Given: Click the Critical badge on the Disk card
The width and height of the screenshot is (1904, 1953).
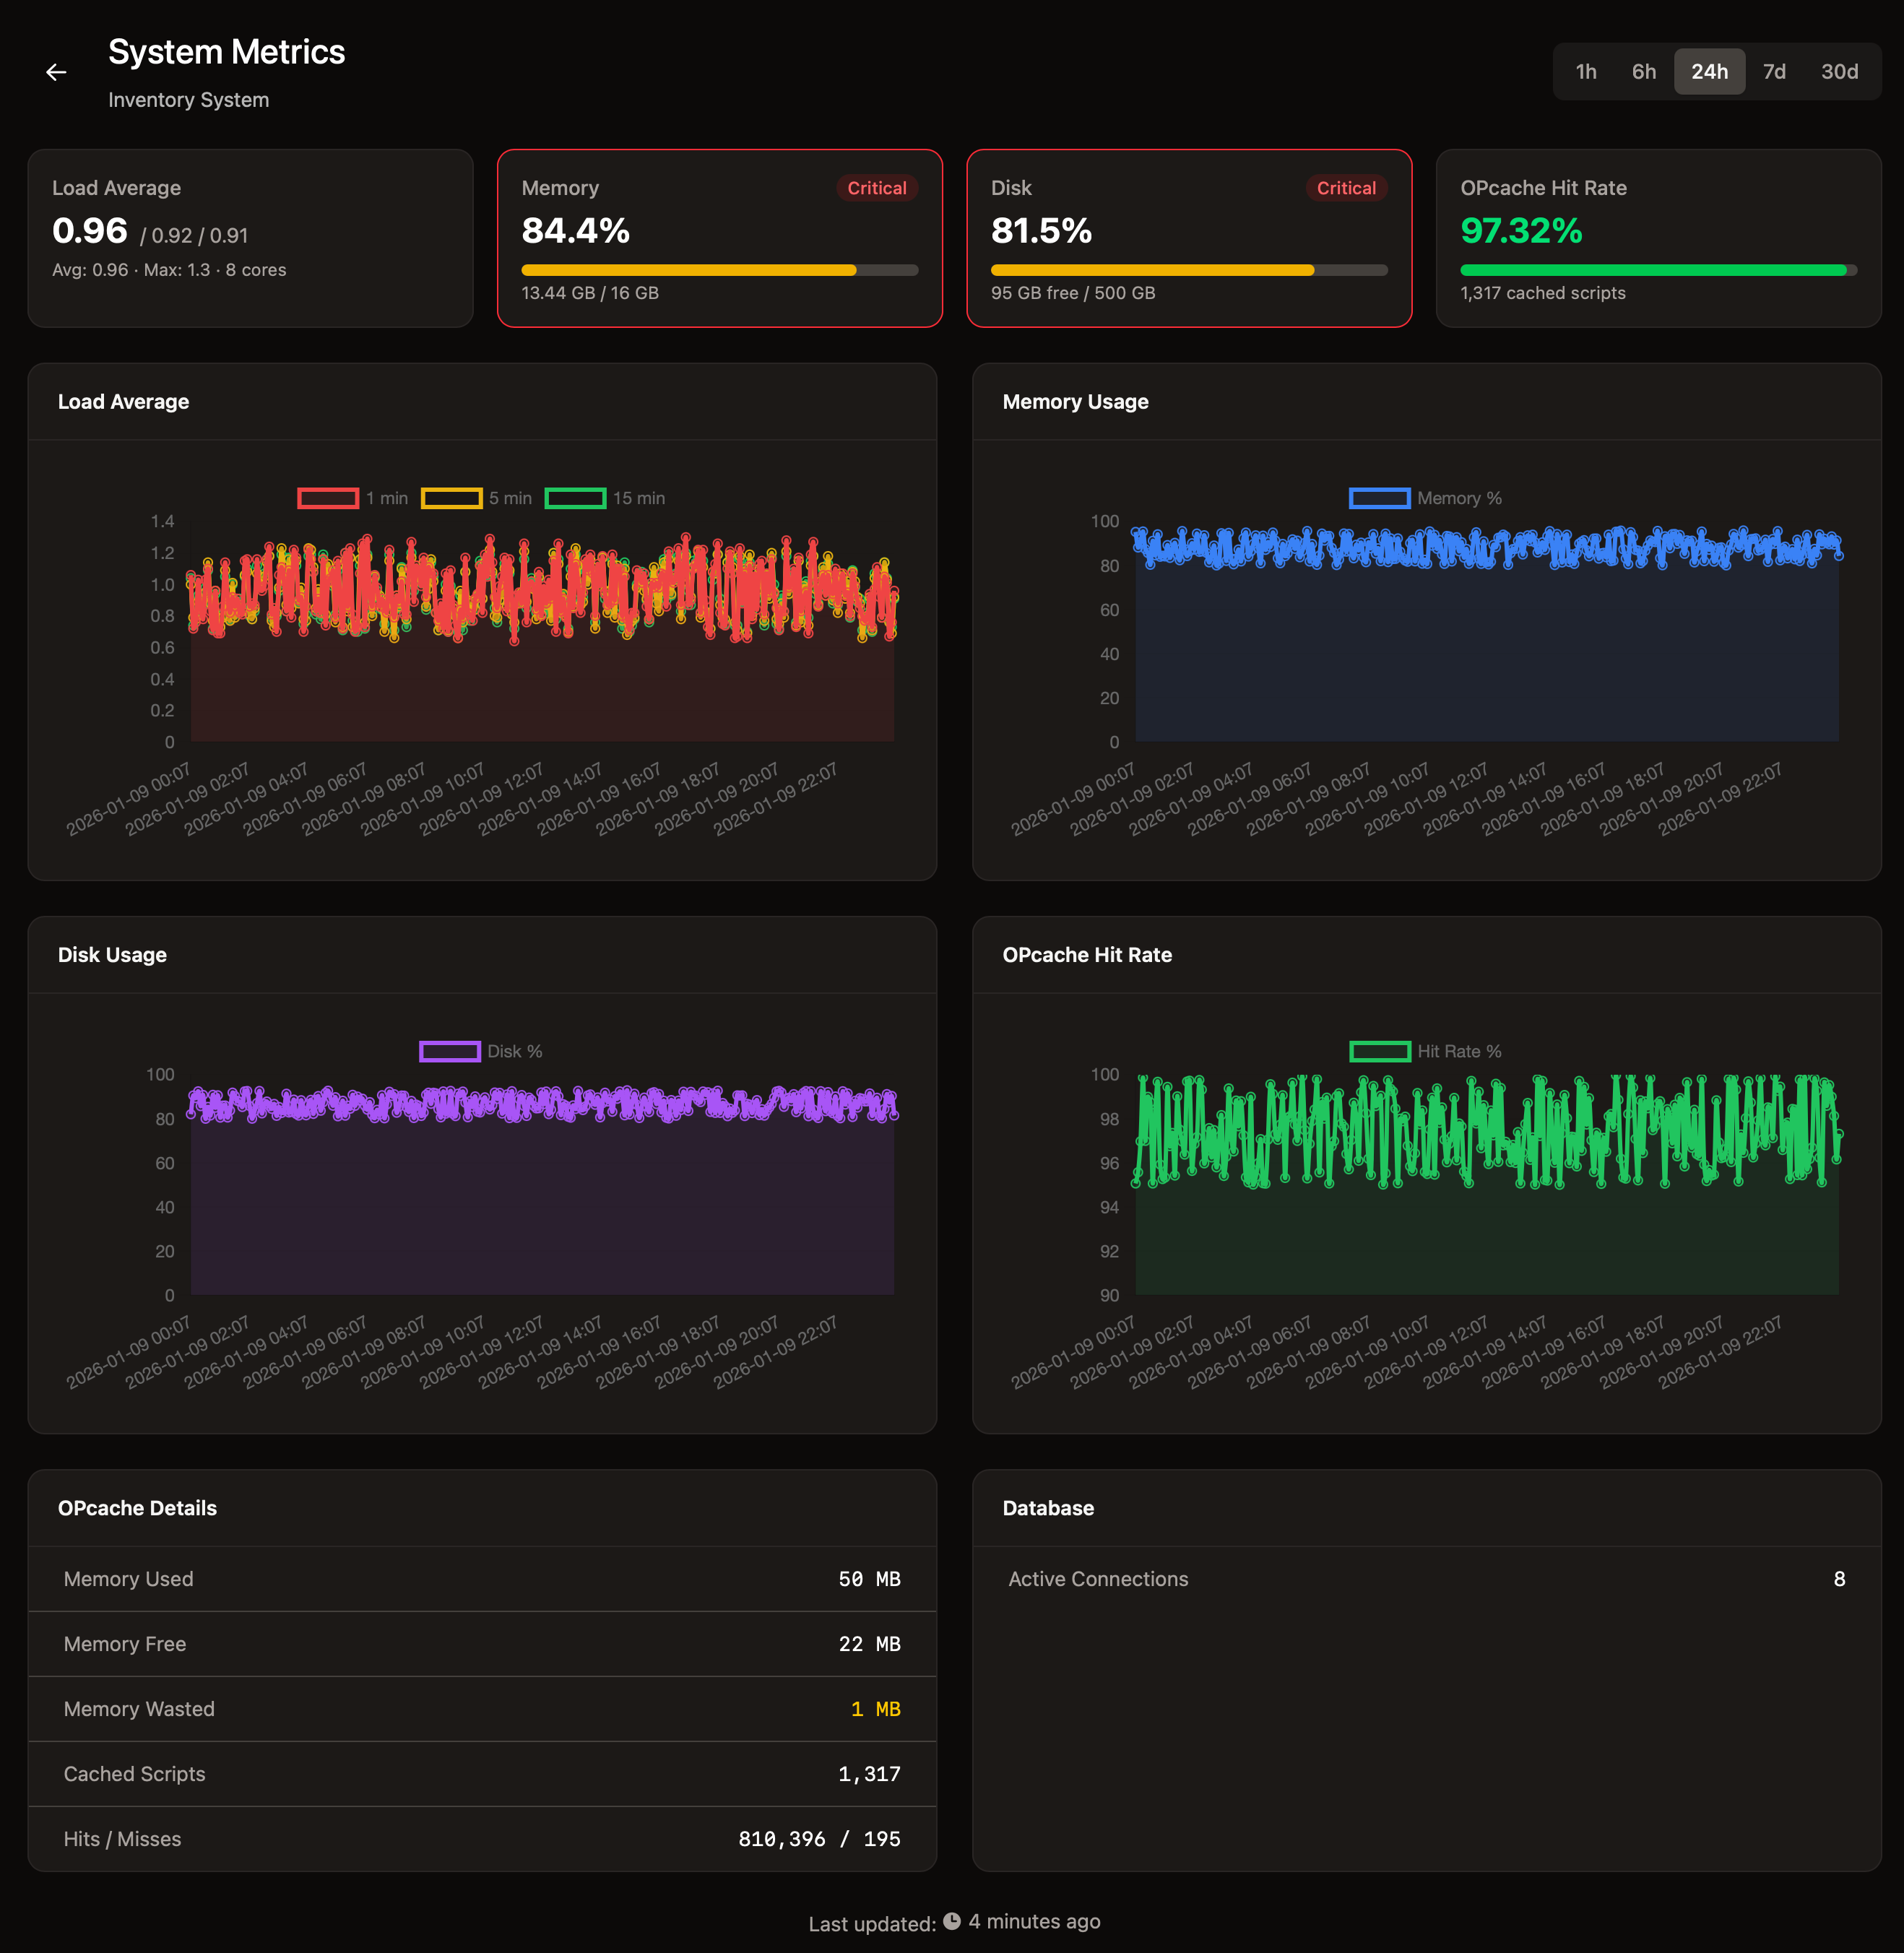Looking at the screenshot, I should (1345, 188).
